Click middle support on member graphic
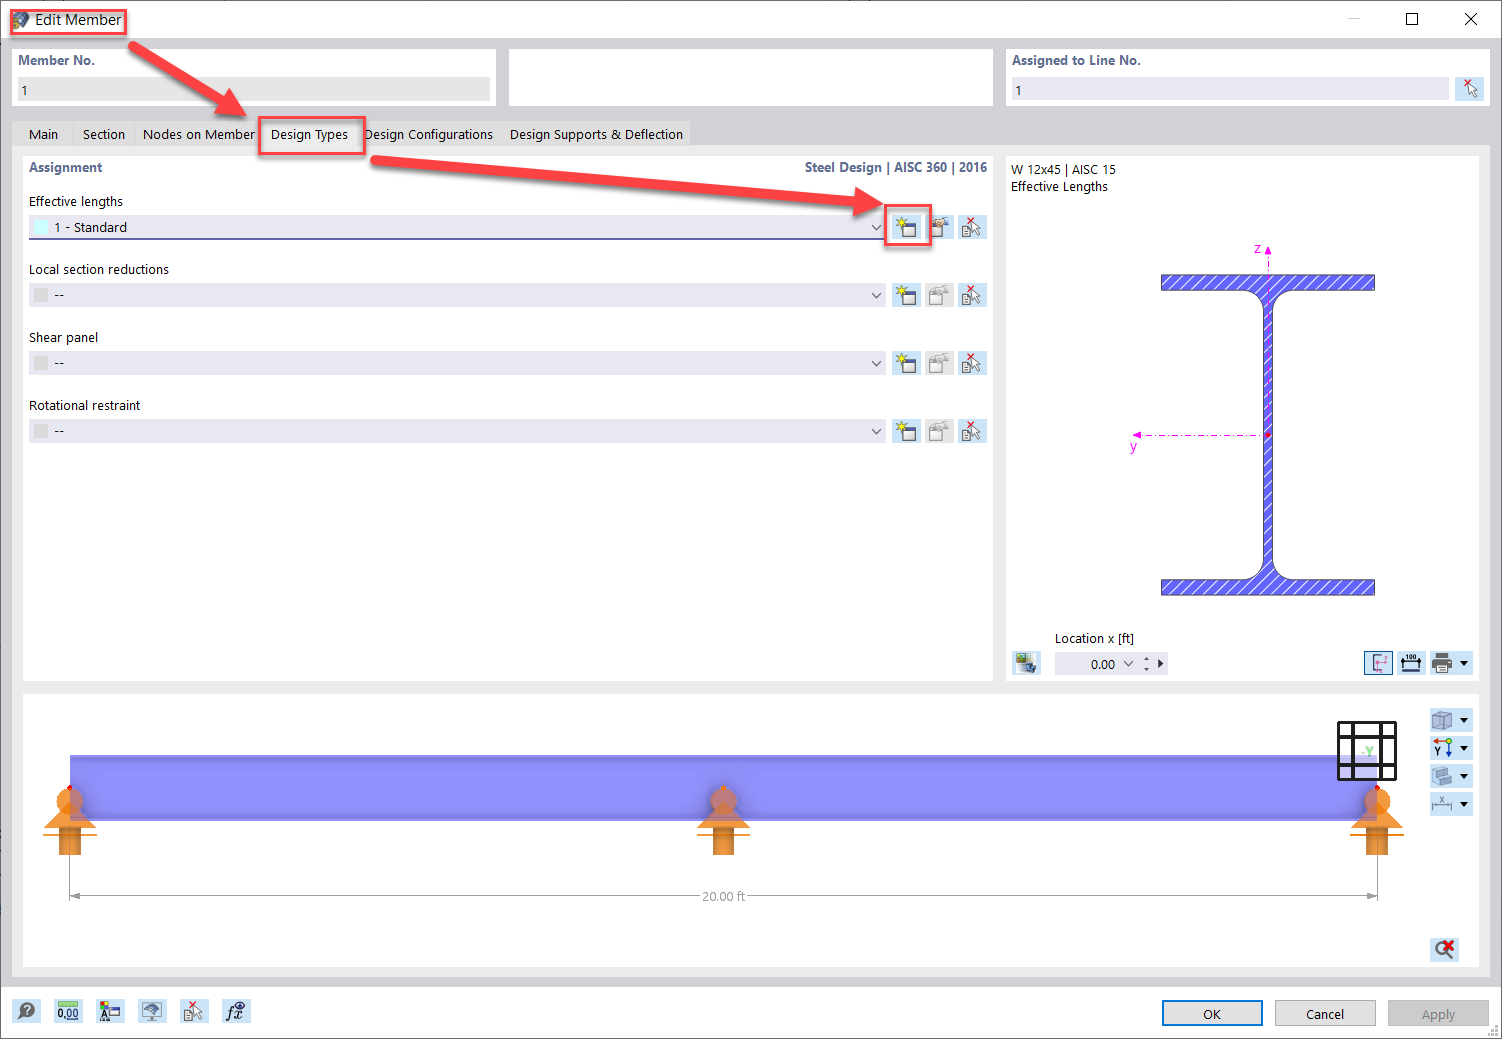 pos(723,820)
